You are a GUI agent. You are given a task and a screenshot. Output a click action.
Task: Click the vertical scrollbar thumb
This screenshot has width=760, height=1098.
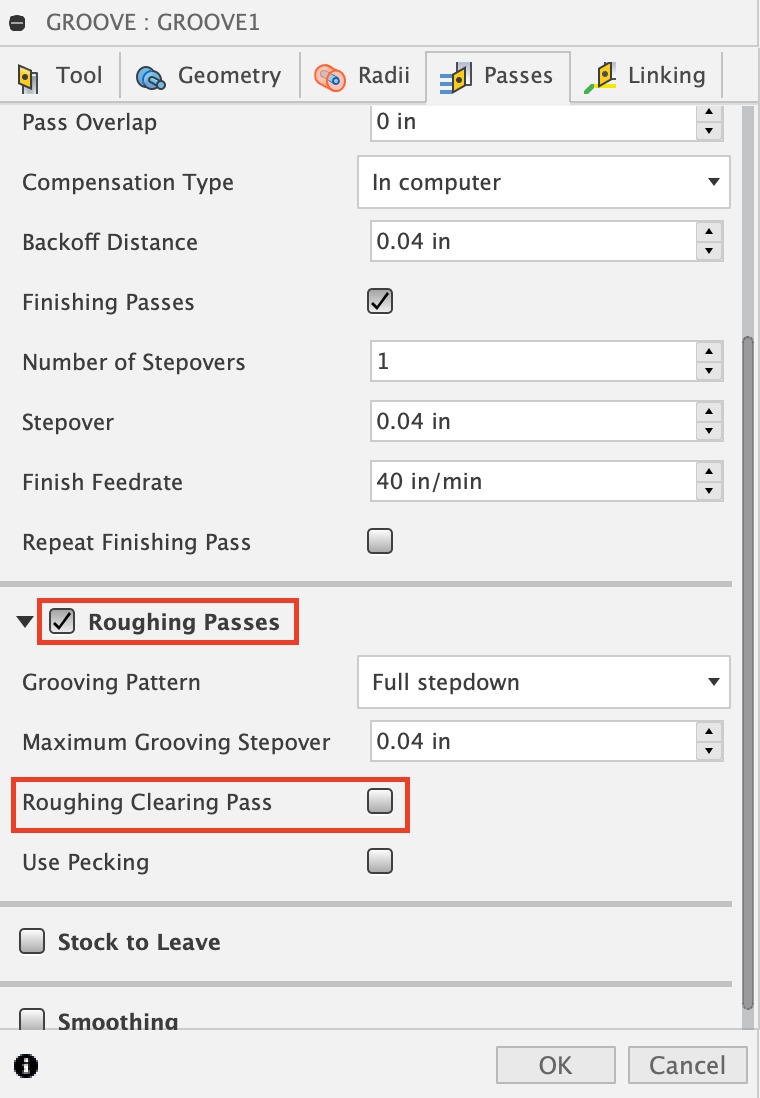[x=747, y=670]
